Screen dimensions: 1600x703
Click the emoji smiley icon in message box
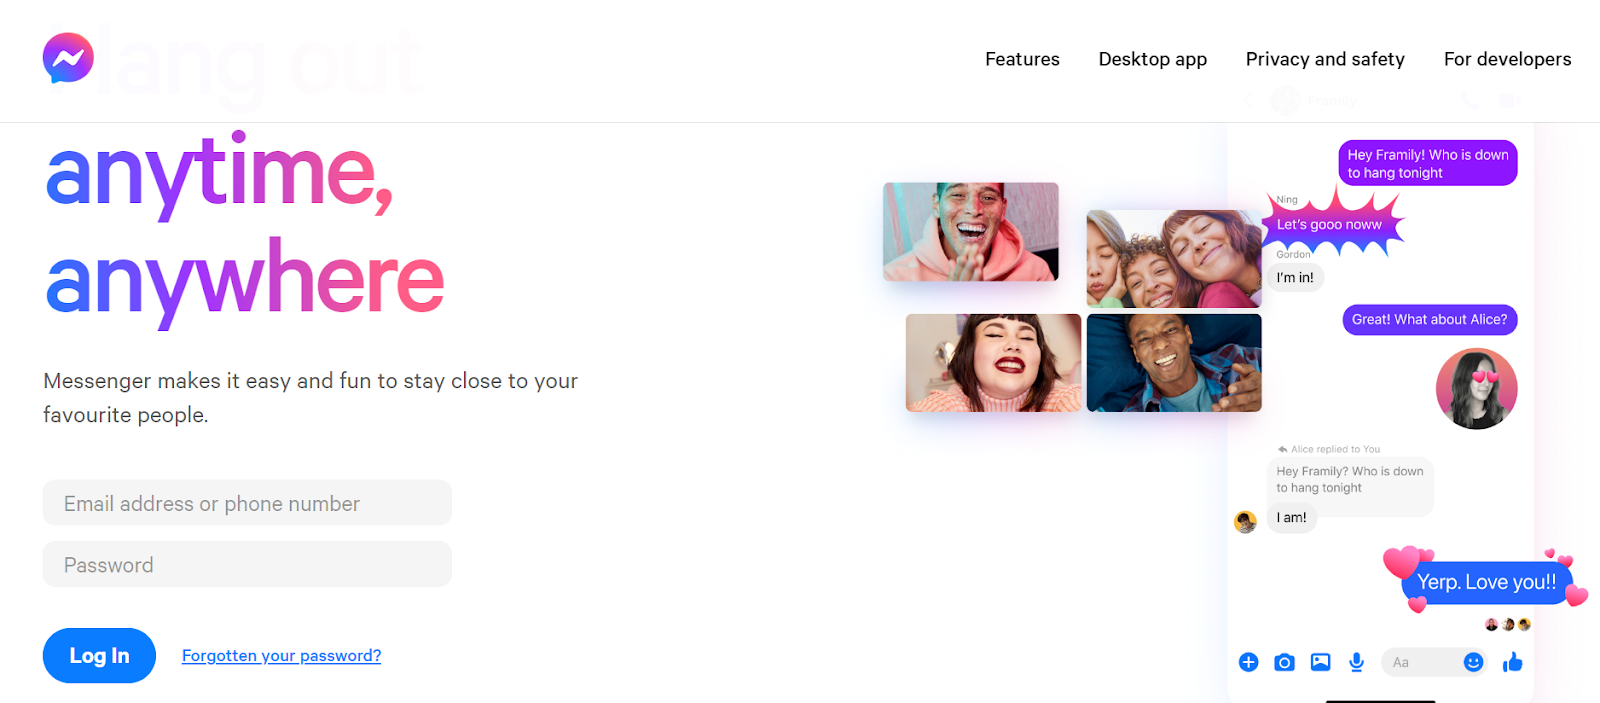1473,662
